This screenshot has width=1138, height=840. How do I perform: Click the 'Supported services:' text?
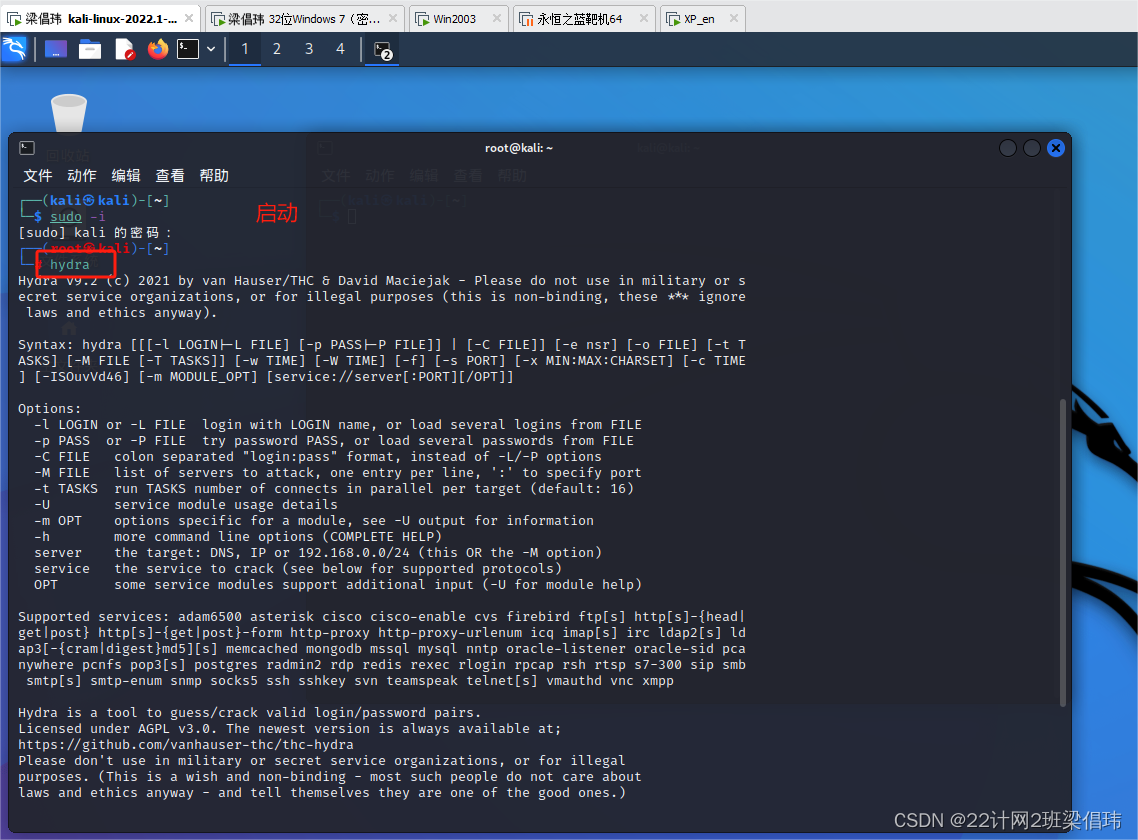94,616
